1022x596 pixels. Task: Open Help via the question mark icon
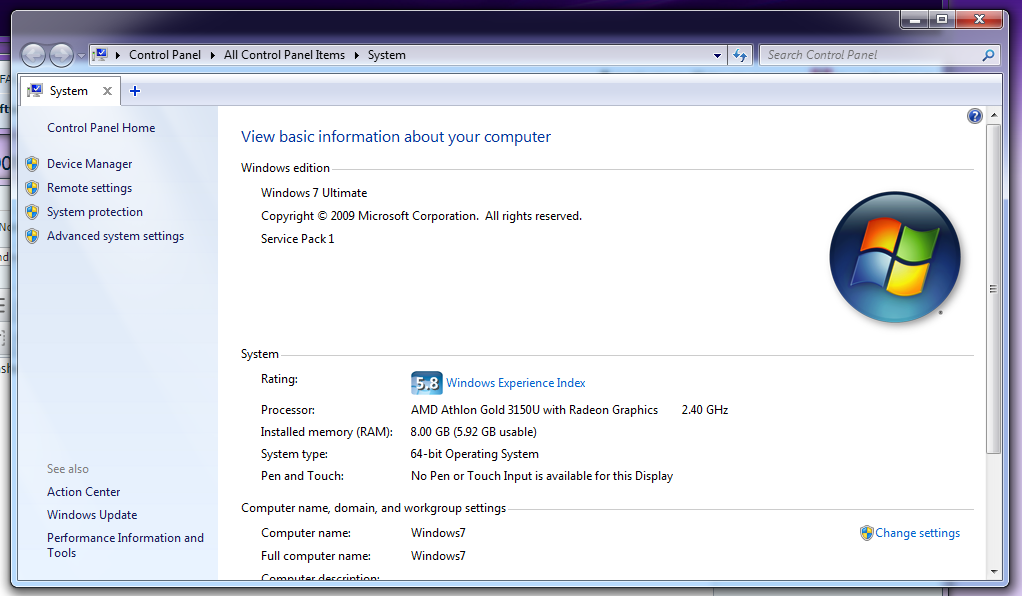pyautogui.click(x=975, y=116)
